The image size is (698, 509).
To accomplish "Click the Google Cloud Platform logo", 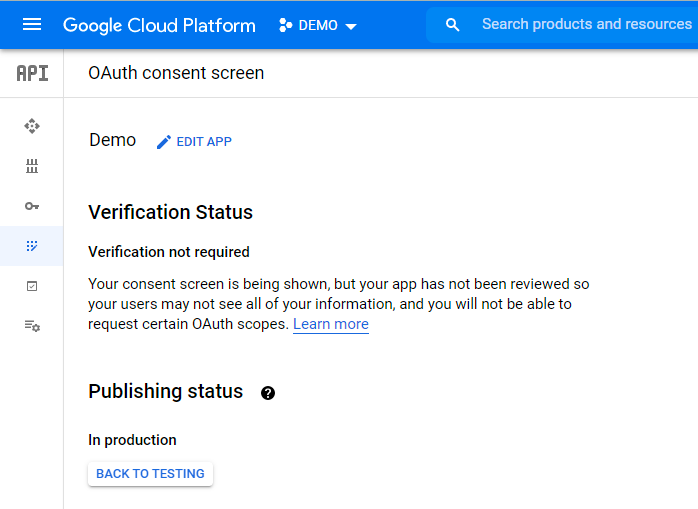I will pos(159,25).
